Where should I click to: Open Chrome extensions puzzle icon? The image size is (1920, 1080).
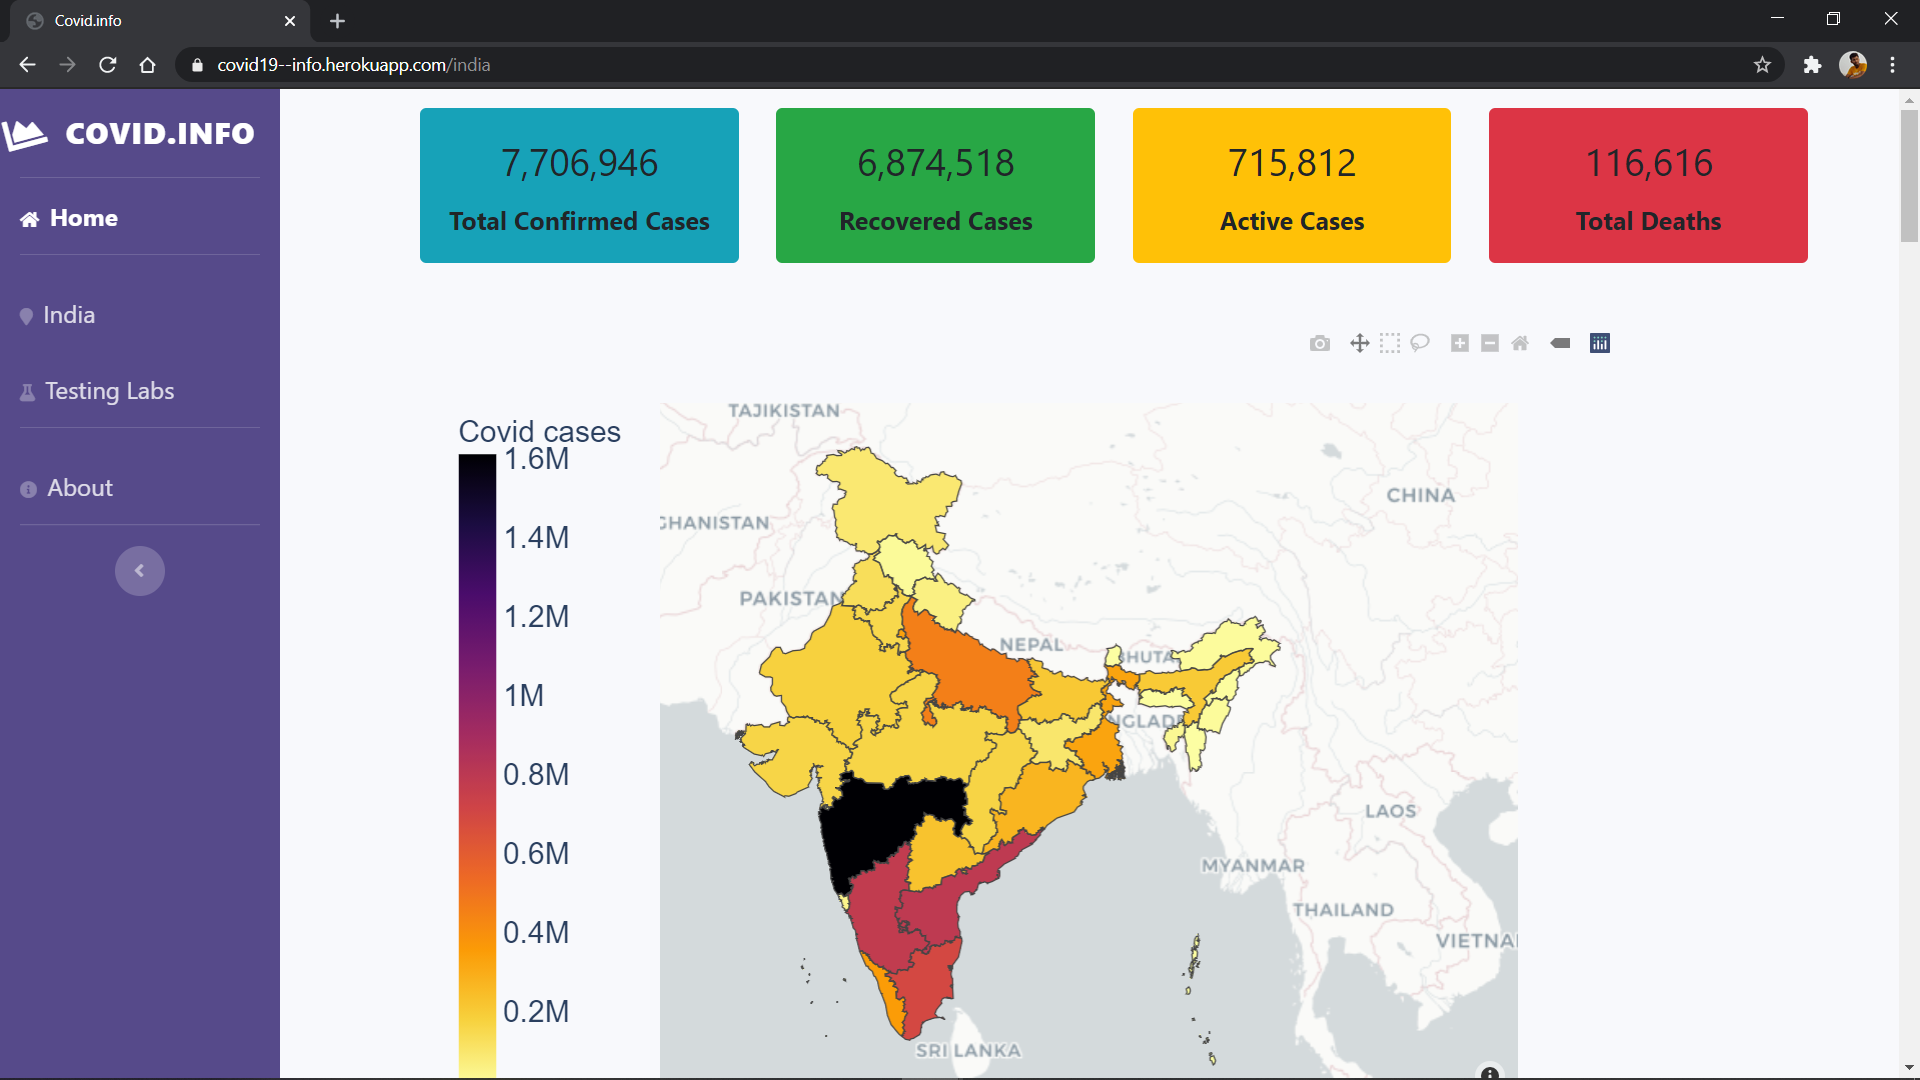coord(1812,65)
